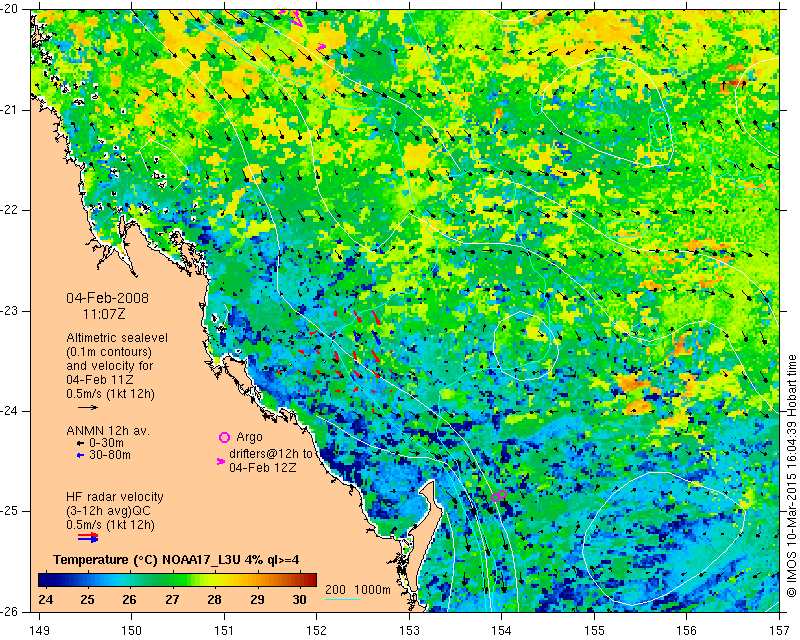
Task: Click latitude axis label -23
Action: 9,310
